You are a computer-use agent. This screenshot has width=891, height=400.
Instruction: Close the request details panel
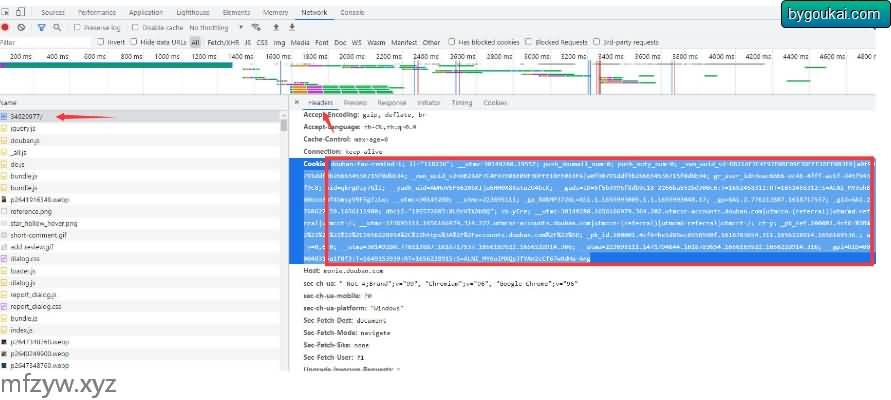tap(297, 102)
